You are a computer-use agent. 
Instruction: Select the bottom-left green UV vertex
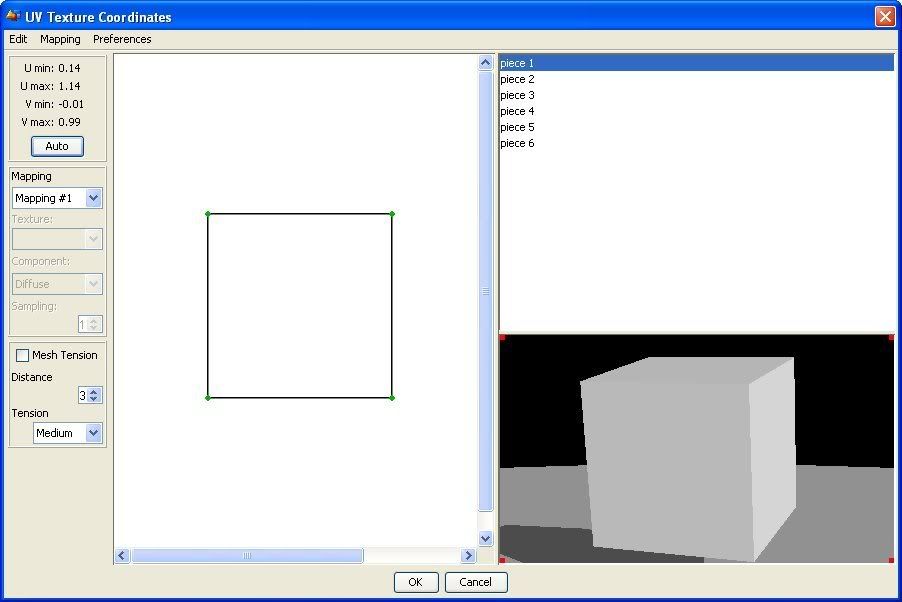(x=208, y=398)
